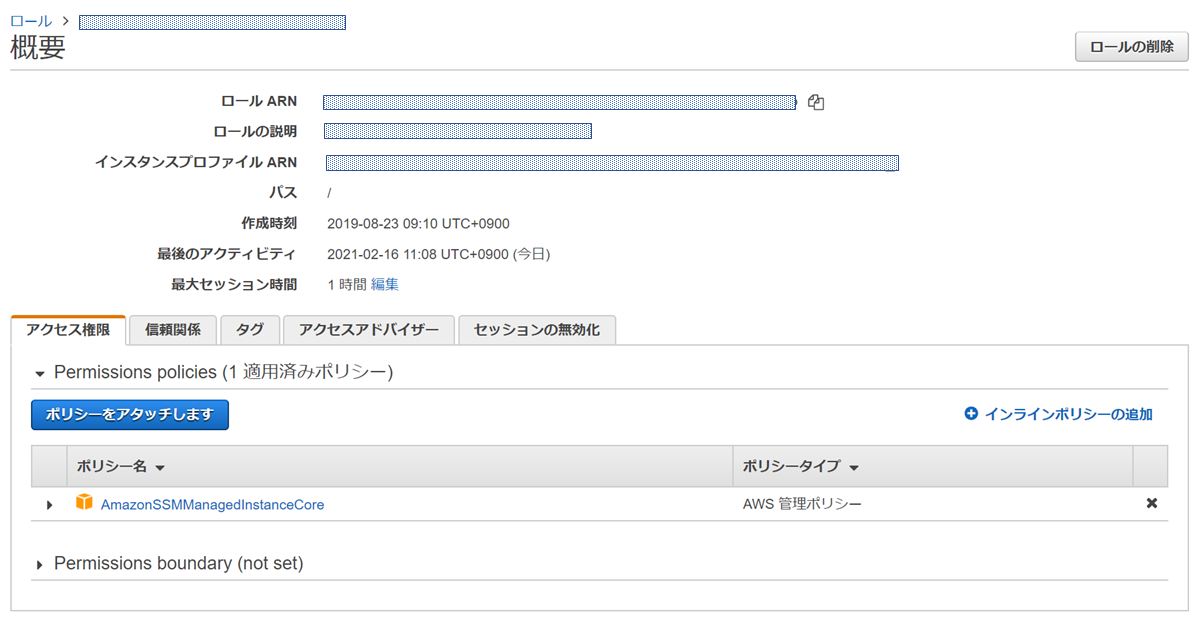Copy the role ARN with the copy icon
This screenshot has width=1199, height=624.
[816, 102]
